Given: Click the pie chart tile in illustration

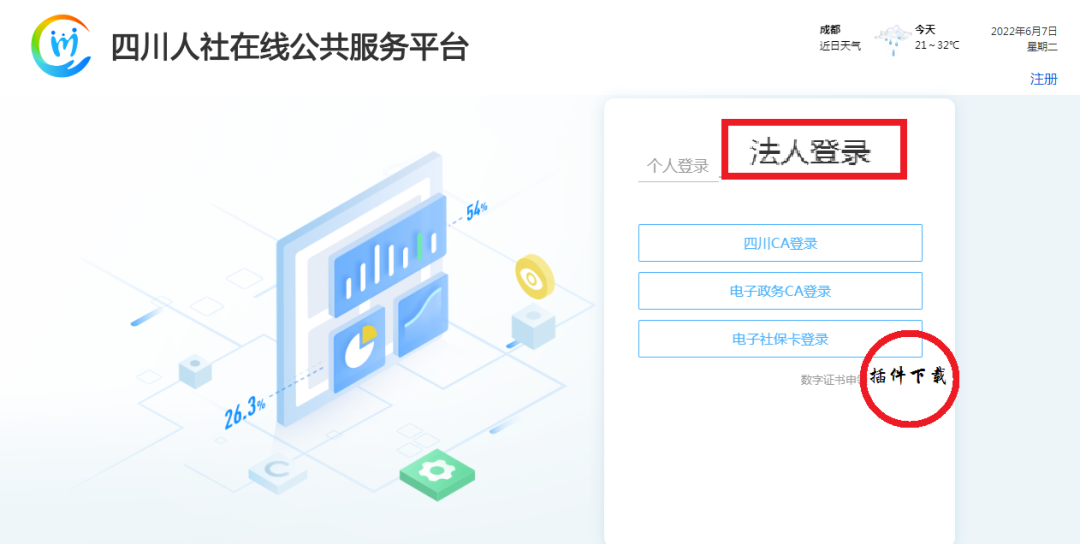Looking at the screenshot, I should [359, 357].
